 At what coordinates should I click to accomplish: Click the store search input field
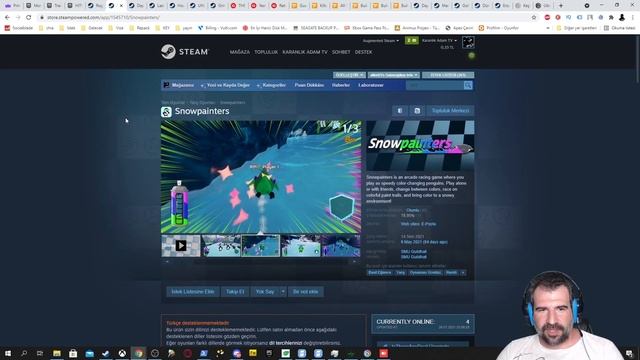coord(434,85)
